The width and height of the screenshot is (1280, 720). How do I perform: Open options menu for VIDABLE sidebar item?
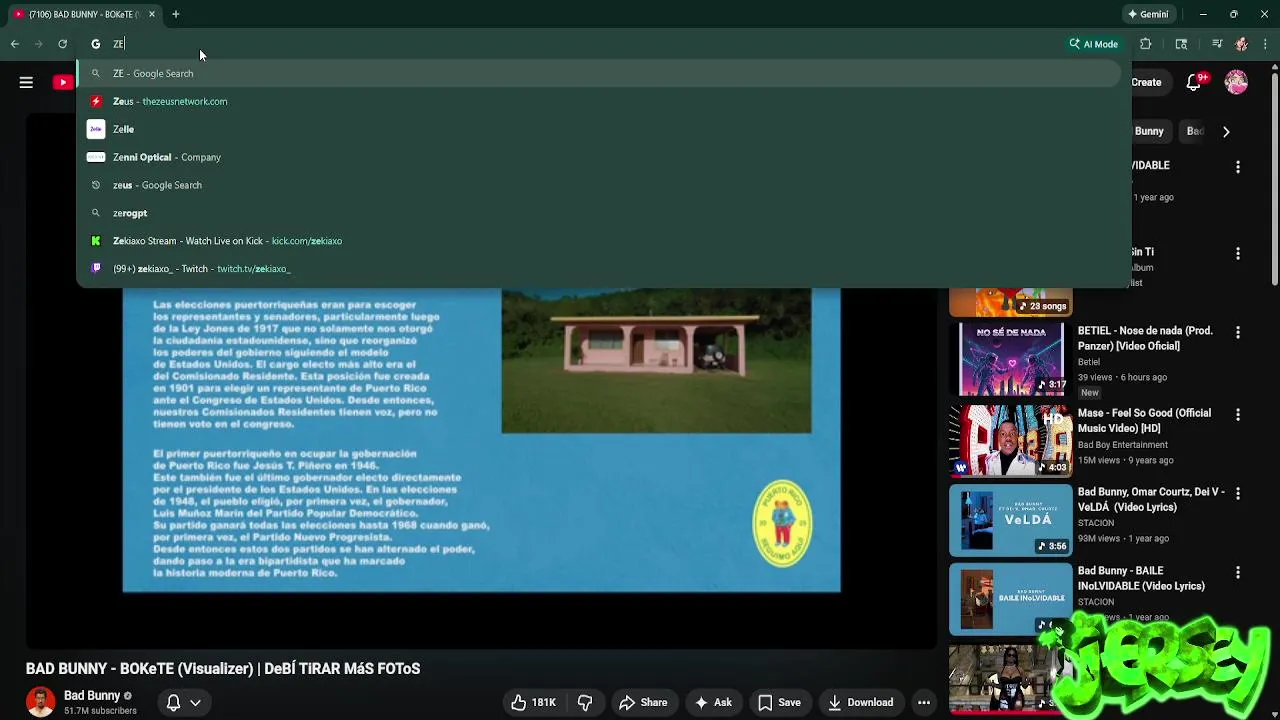coord(1238,167)
